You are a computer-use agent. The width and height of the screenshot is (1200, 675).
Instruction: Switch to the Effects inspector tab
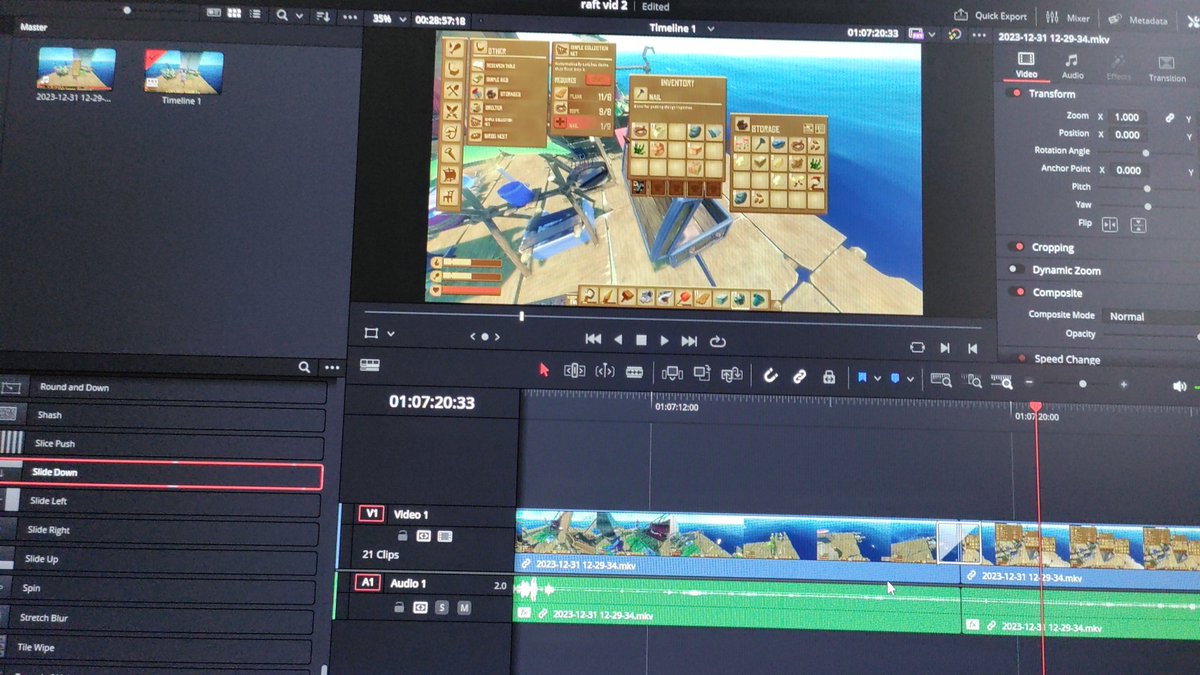1118,69
